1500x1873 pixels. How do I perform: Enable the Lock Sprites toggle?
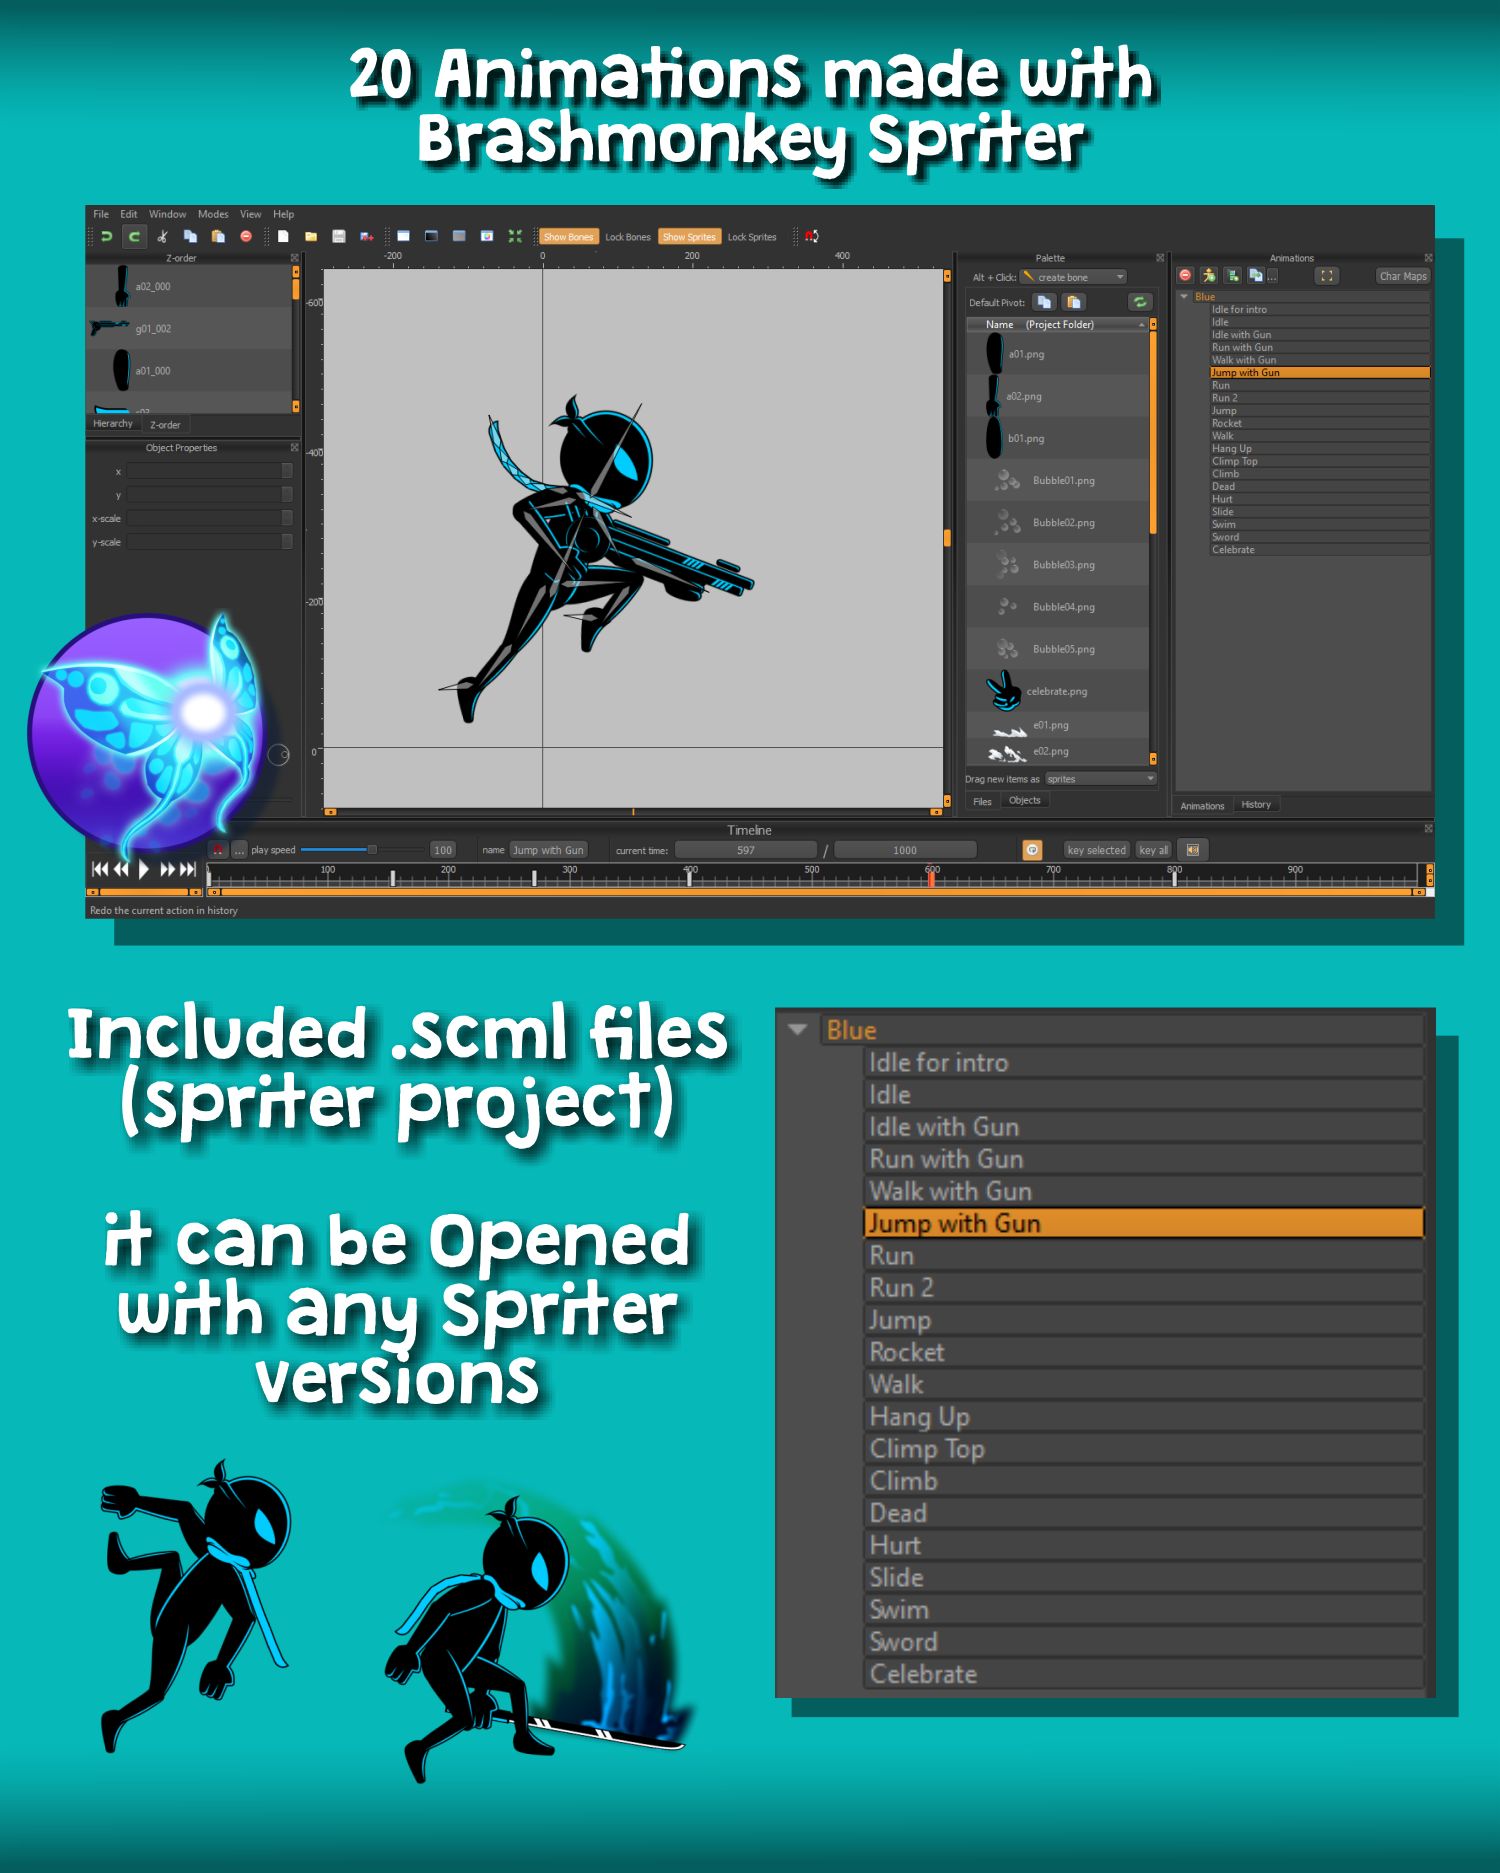751,237
